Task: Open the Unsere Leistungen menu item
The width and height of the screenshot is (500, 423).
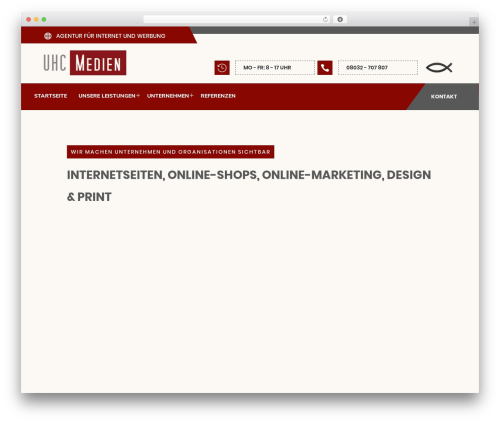Action: click(107, 96)
